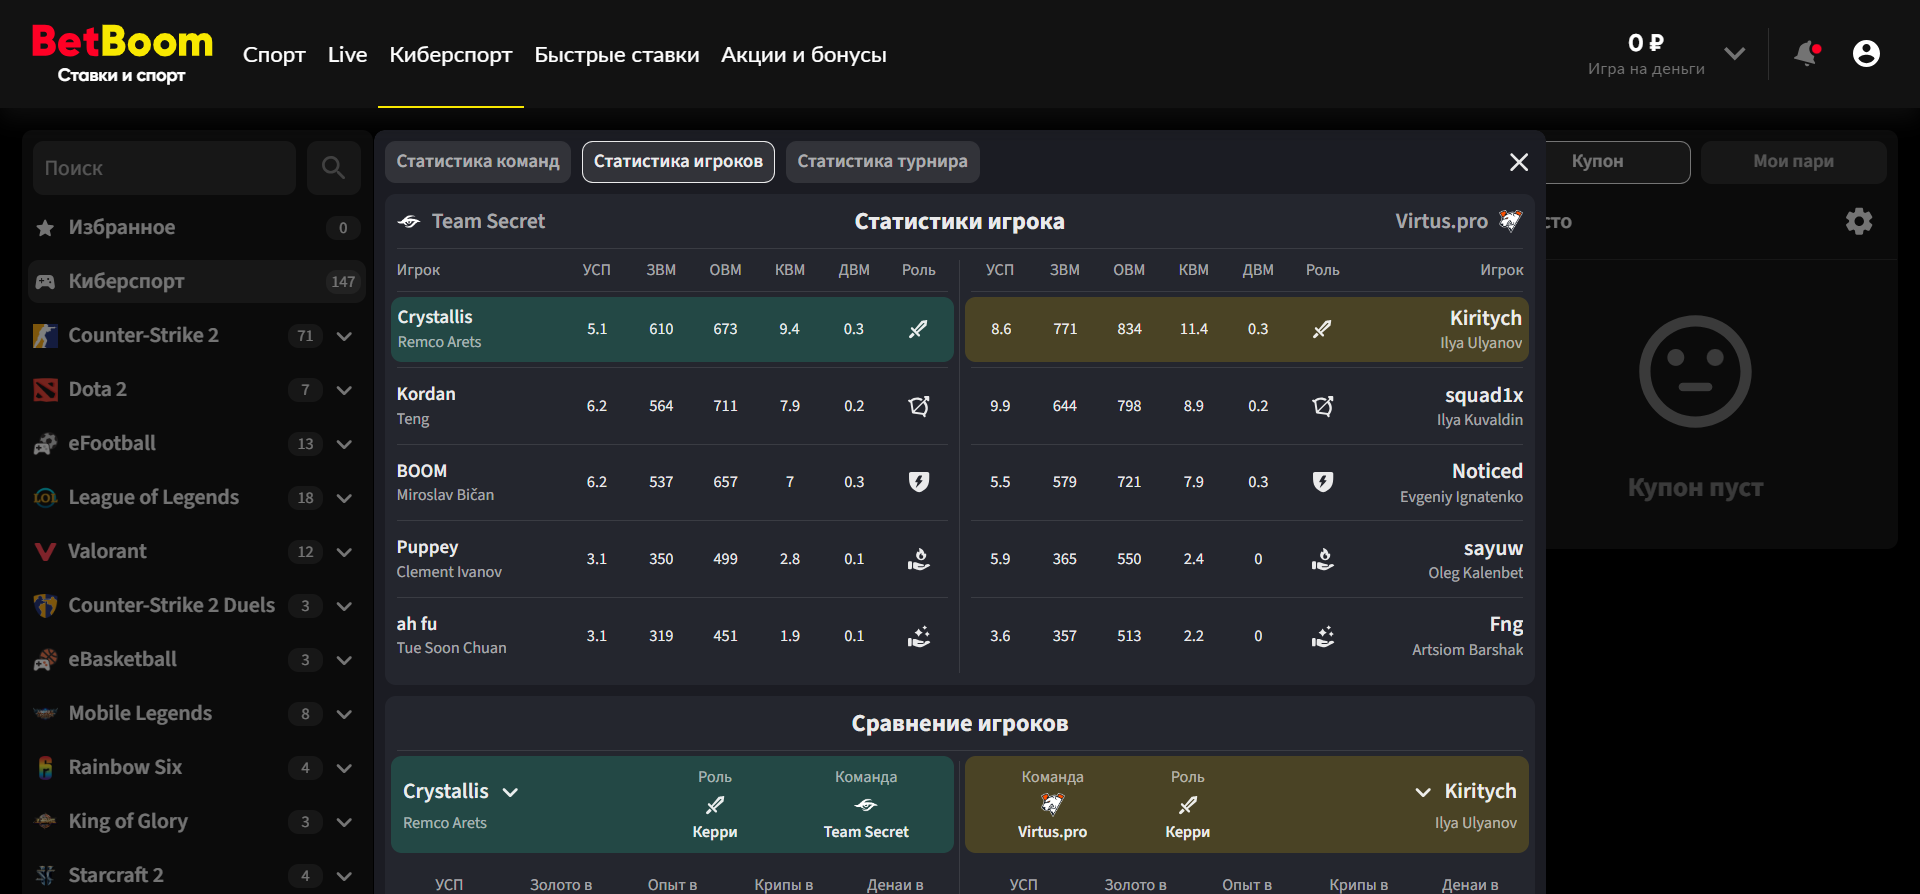This screenshot has height=894, width=1920.
Task: Open coupon settings gear icon
Action: coord(1858,221)
